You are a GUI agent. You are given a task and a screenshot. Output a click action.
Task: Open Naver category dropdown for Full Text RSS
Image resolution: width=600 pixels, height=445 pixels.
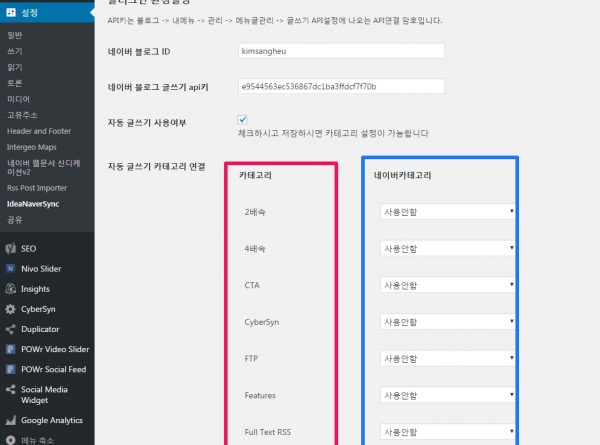click(447, 432)
